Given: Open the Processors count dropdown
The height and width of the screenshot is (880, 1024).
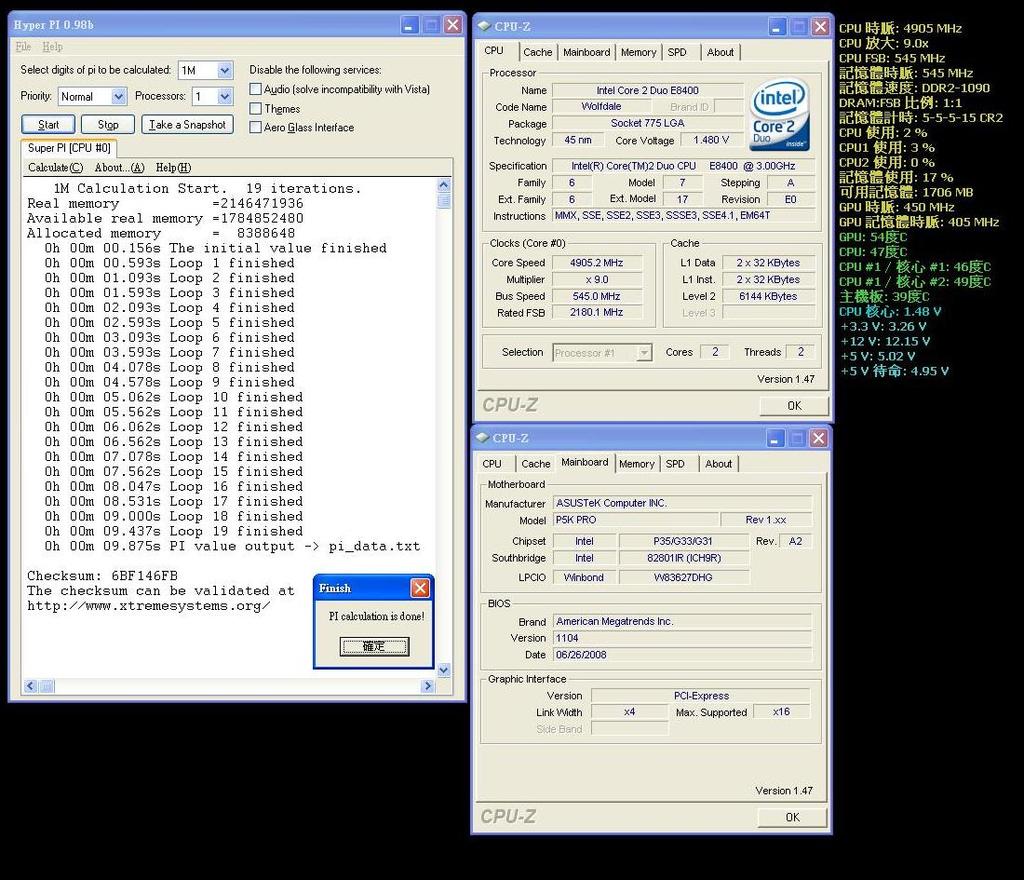Looking at the screenshot, I should click(x=225, y=97).
